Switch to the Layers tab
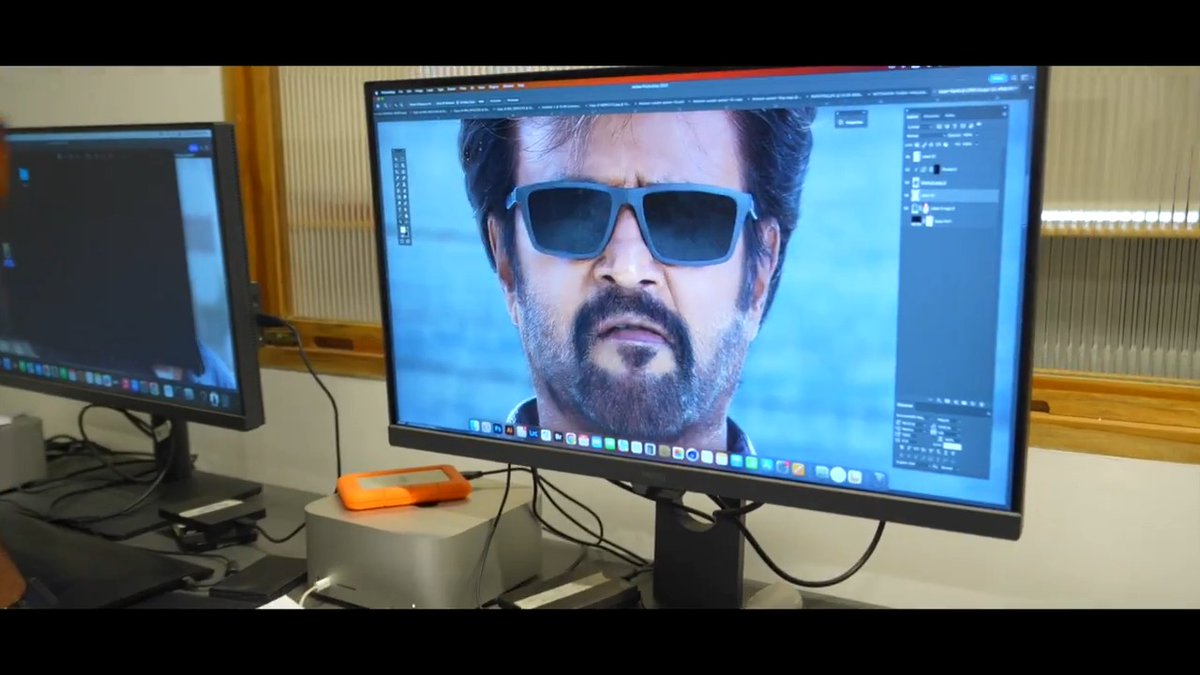 (x=913, y=116)
